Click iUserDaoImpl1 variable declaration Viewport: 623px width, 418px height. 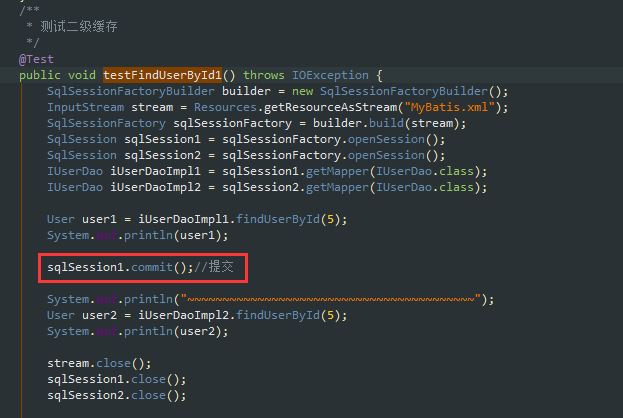(155, 172)
